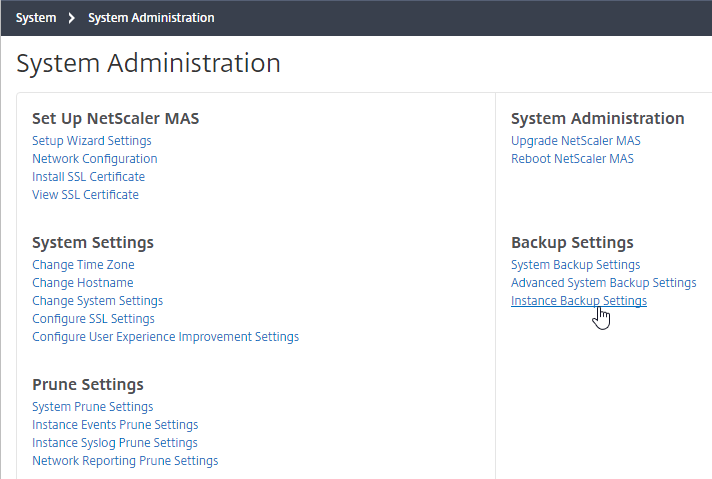This screenshot has height=479, width=712.
Task: Go to System in the breadcrumb
Action: point(36,18)
